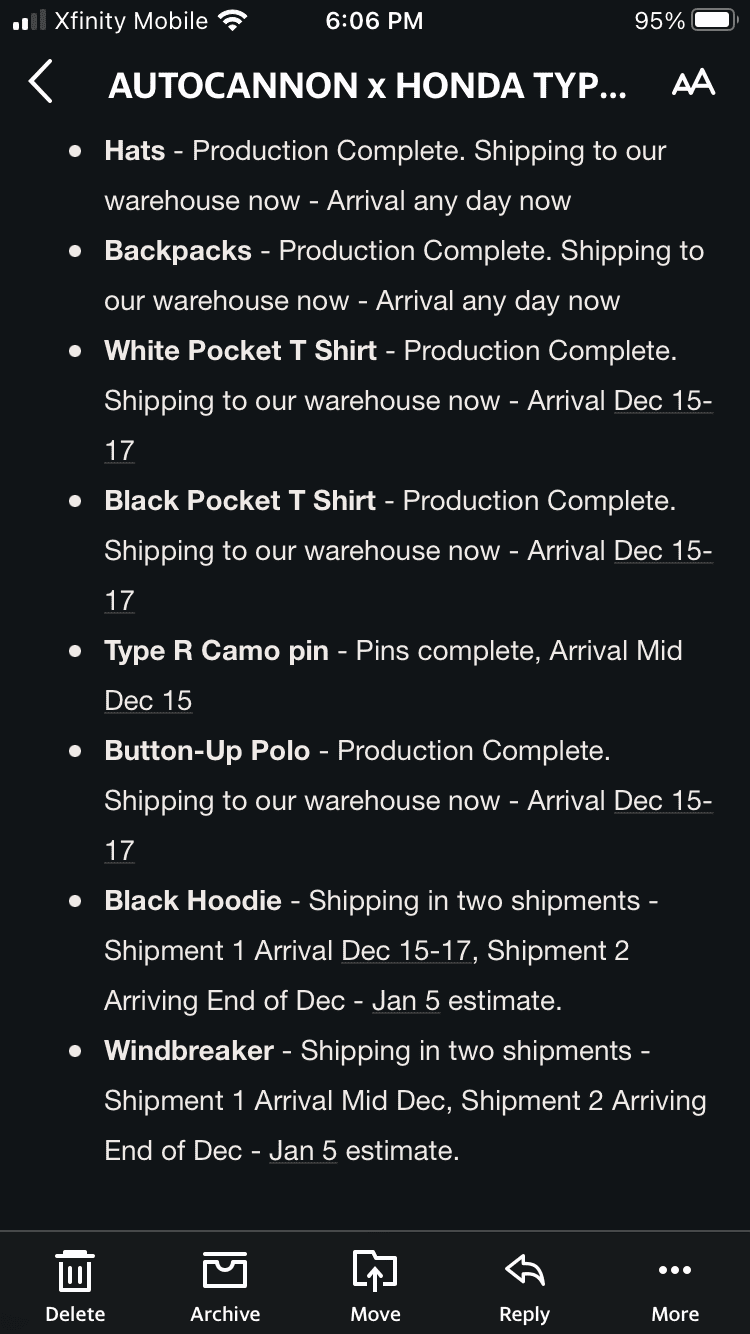Open the AA text size option
This screenshot has height=1334, width=750.
click(x=693, y=84)
